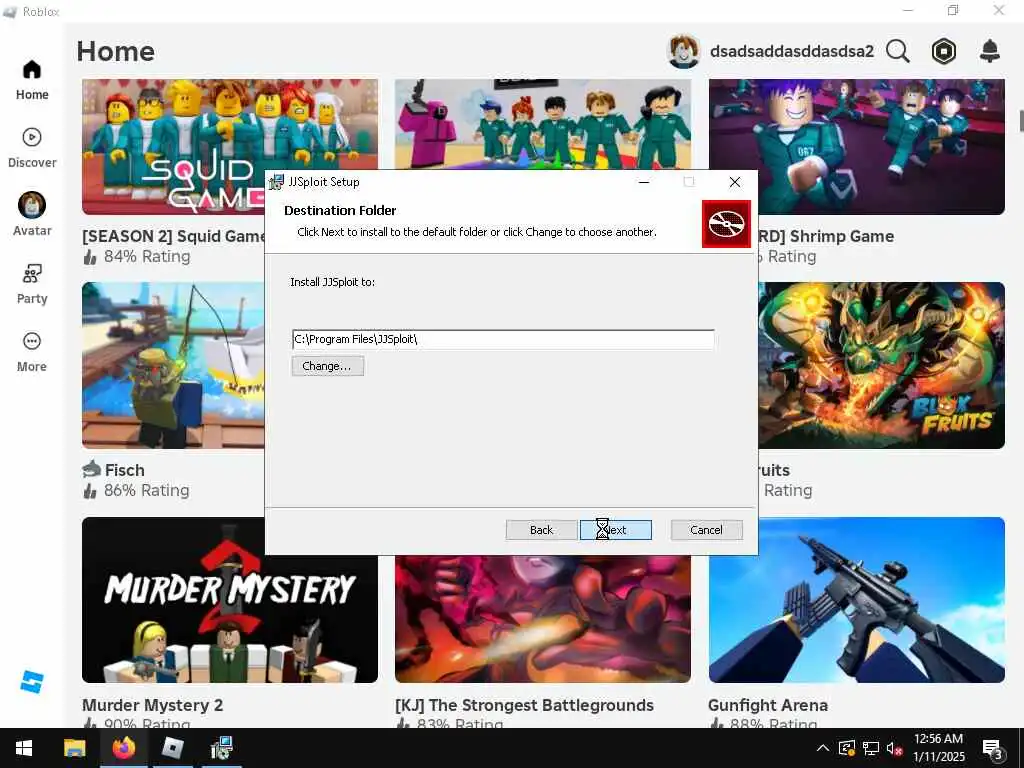This screenshot has width=1024, height=768.
Task: Open the Home tab in Roblox sidebar
Action: point(32,80)
